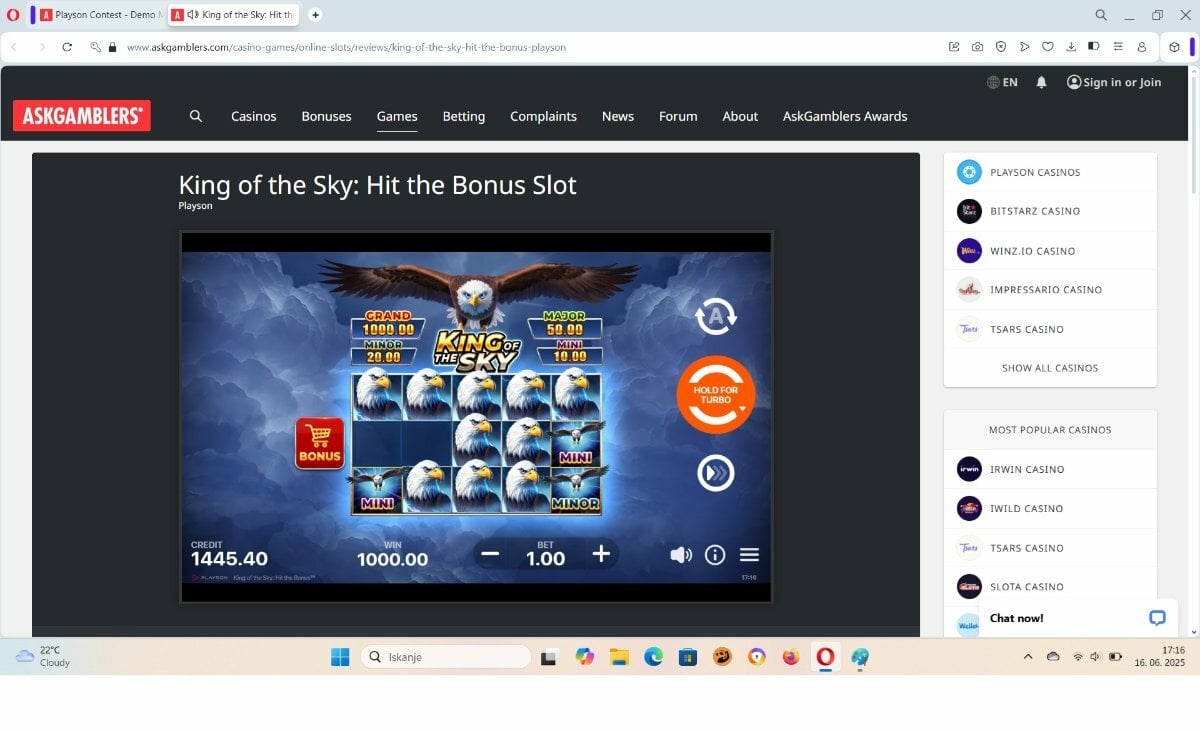Open Playson Casinos link

[1050, 172]
